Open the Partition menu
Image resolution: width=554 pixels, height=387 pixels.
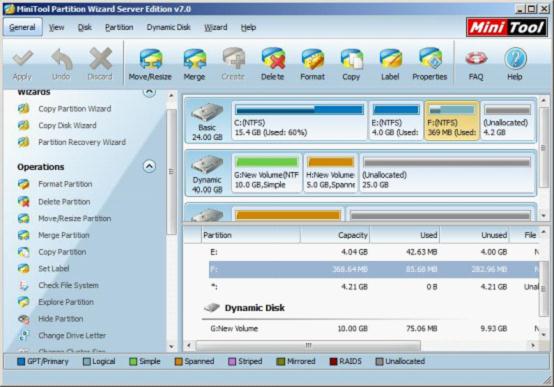[x=119, y=27]
